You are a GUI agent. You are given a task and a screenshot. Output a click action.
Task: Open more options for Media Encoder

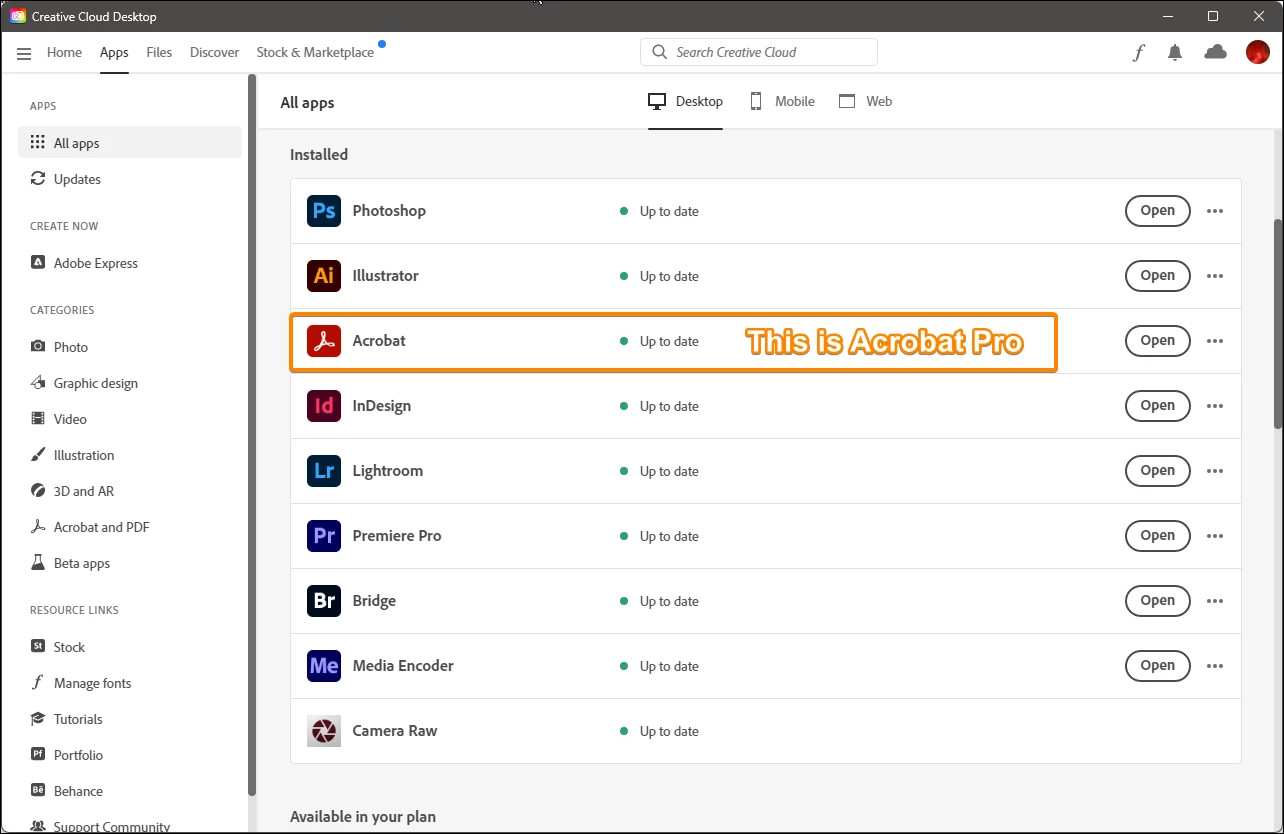tap(1215, 666)
